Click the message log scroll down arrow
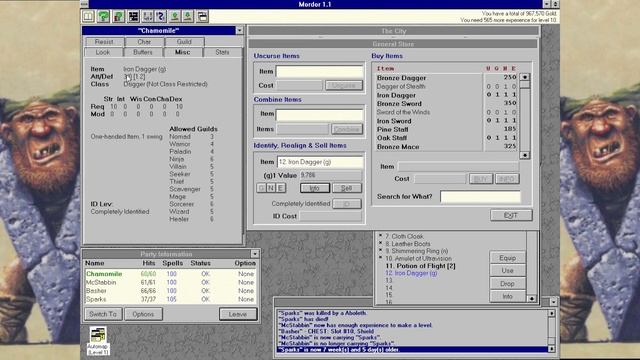 pos(551,349)
